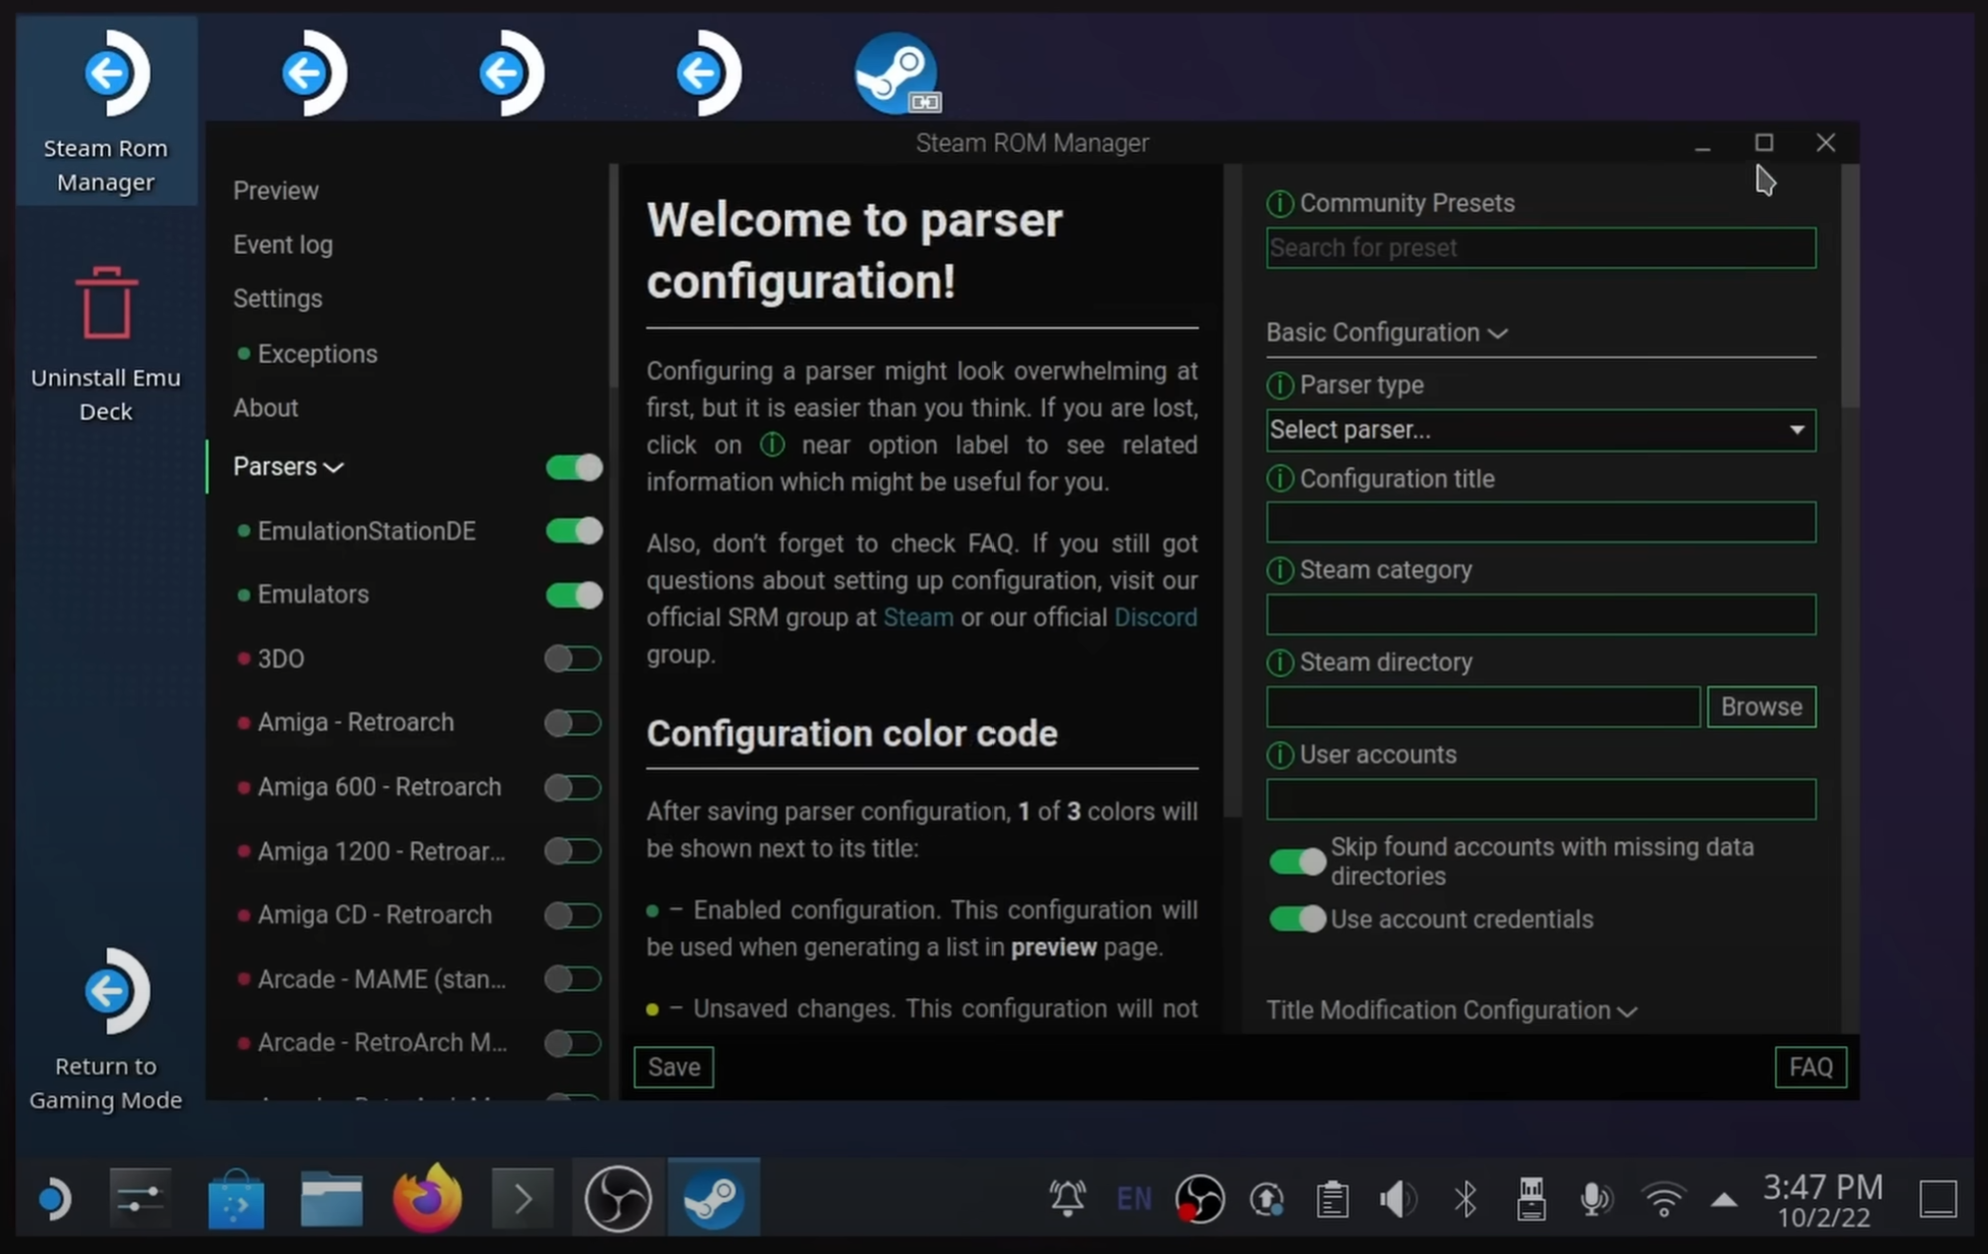Image resolution: width=1988 pixels, height=1254 pixels.
Task: Open Discover store from taskbar
Action: pos(236,1198)
